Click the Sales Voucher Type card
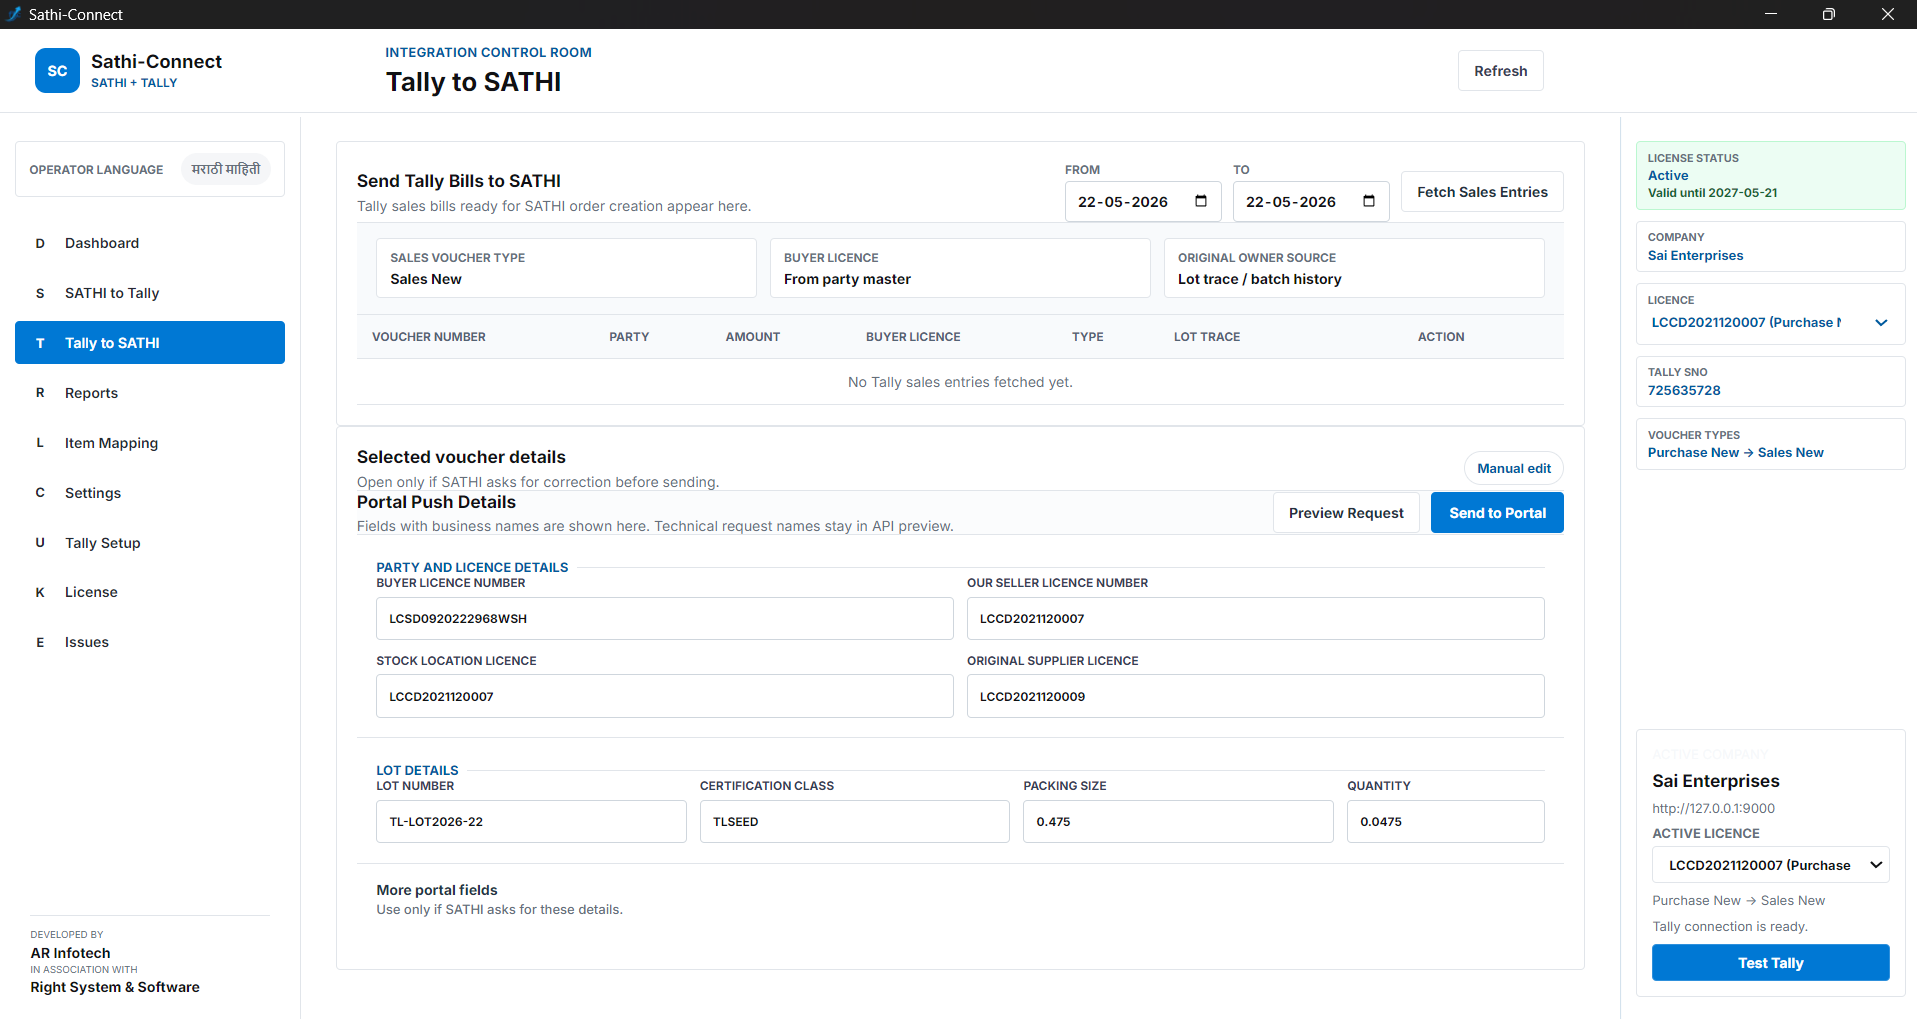1917x1019 pixels. (x=566, y=268)
